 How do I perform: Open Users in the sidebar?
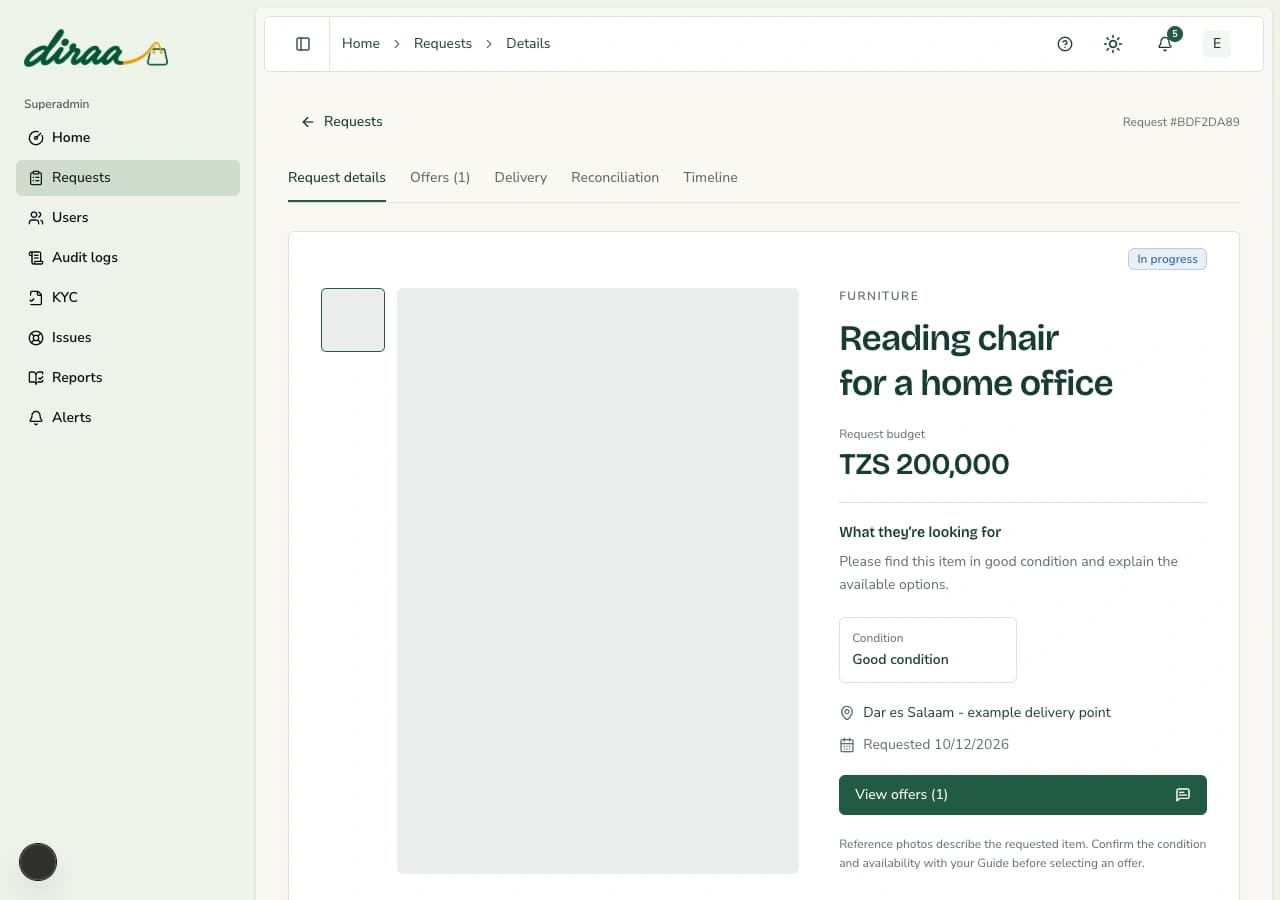pos(128,217)
